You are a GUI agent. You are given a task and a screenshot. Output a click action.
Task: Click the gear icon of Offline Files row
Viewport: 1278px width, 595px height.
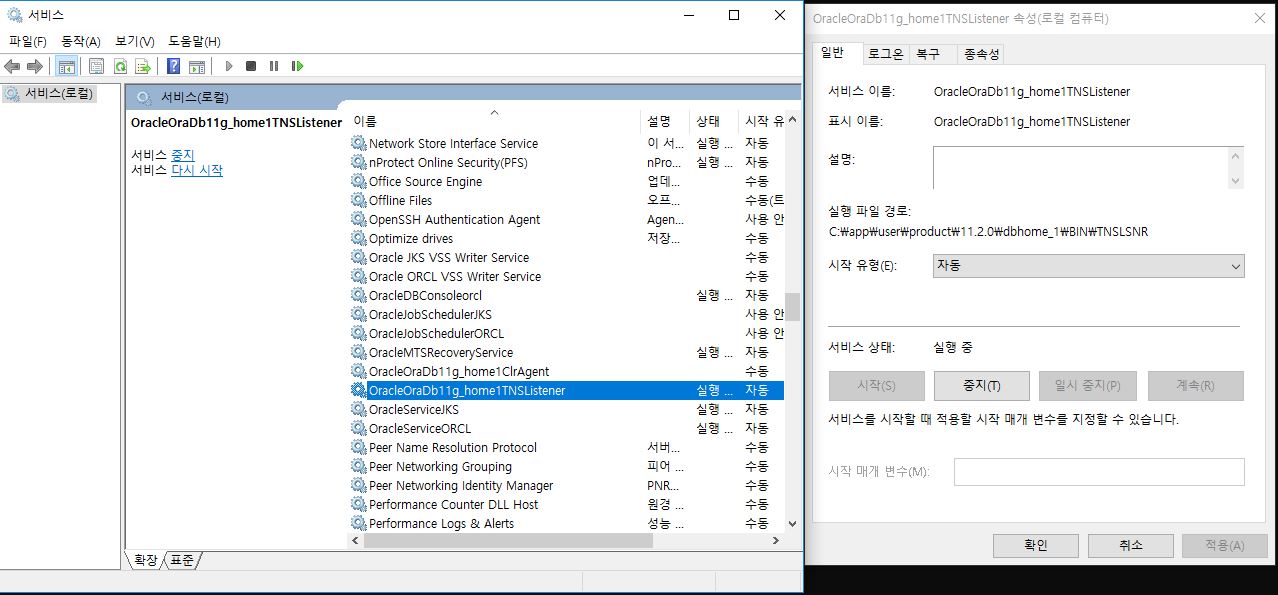point(359,200)
